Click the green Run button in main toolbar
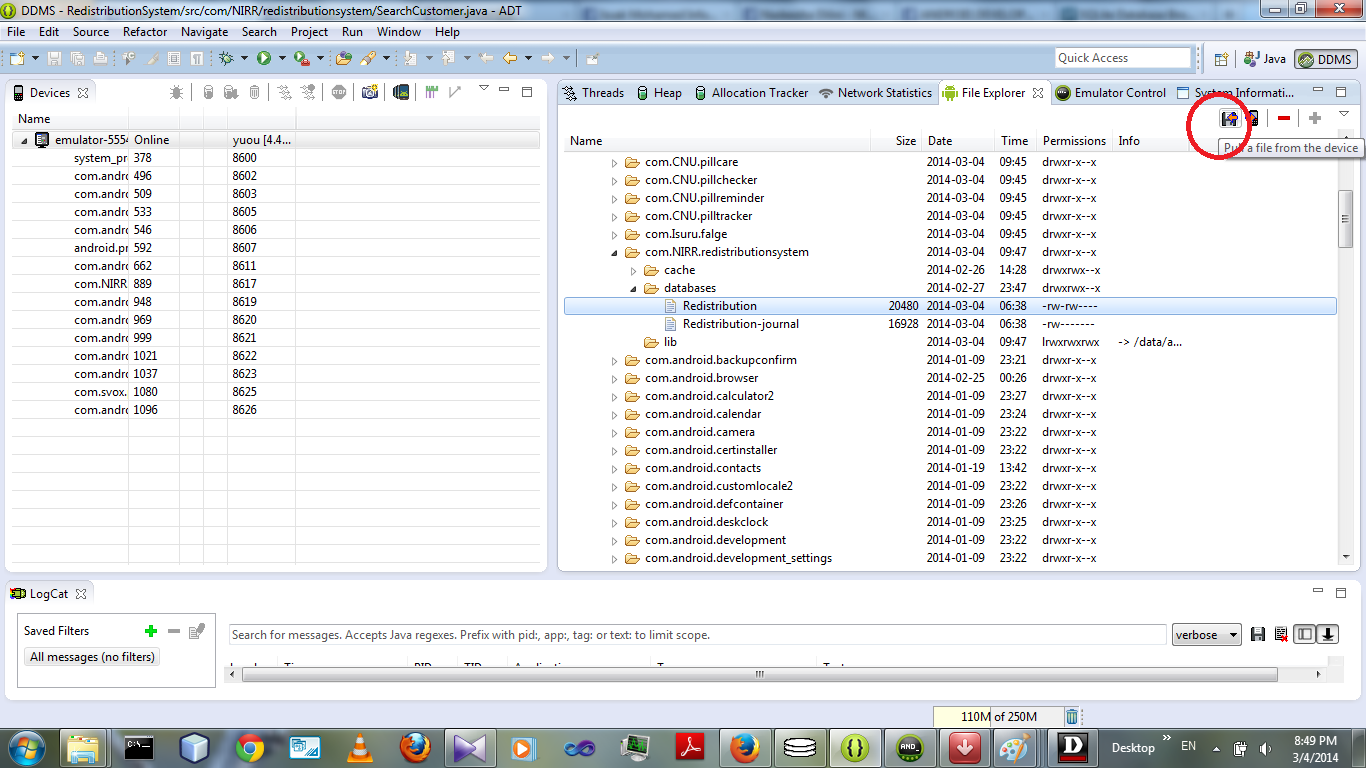 click(264, 58)
